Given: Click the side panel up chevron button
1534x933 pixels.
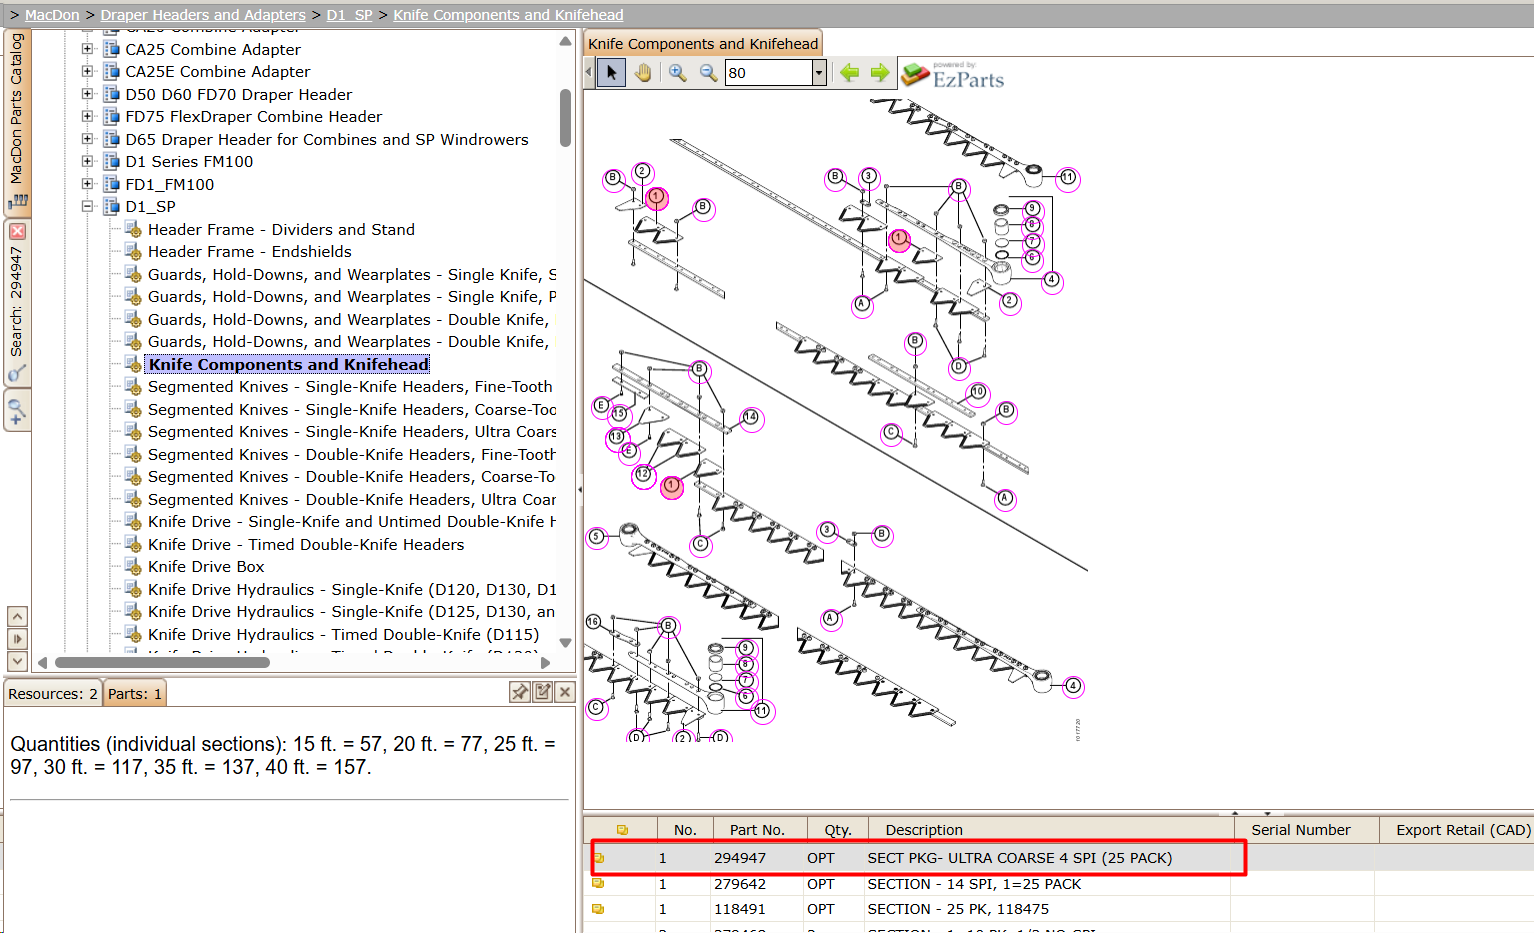Looking at the screenshot, I should coord(17,616).
